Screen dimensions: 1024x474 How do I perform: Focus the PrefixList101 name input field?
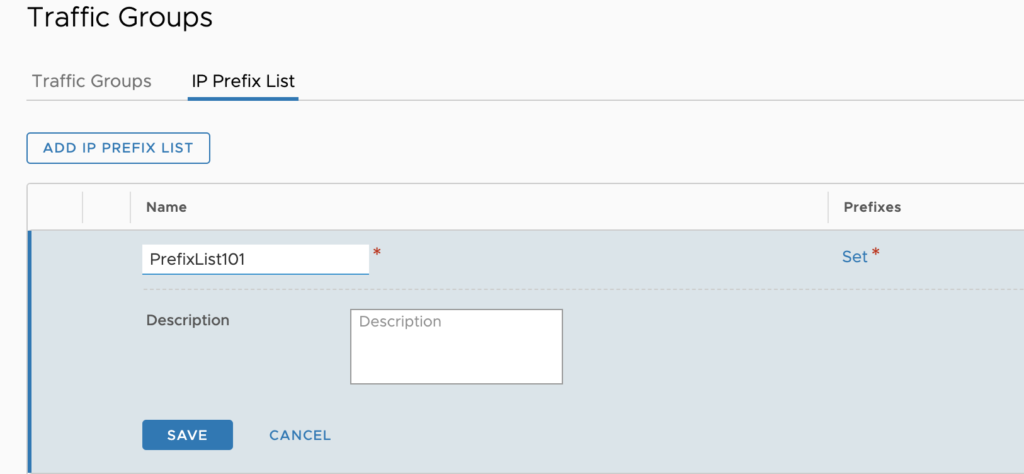(x=255, y=259)
